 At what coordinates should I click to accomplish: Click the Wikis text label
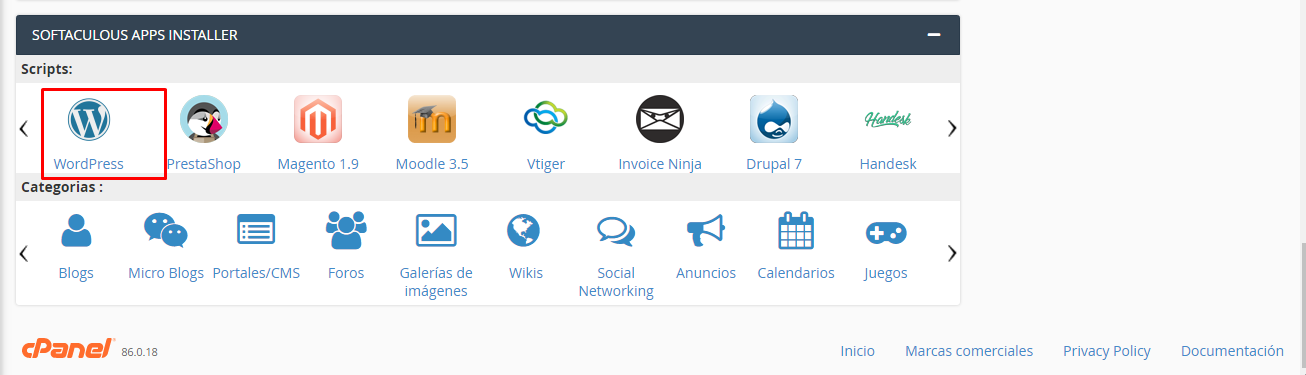pos(526,273)
